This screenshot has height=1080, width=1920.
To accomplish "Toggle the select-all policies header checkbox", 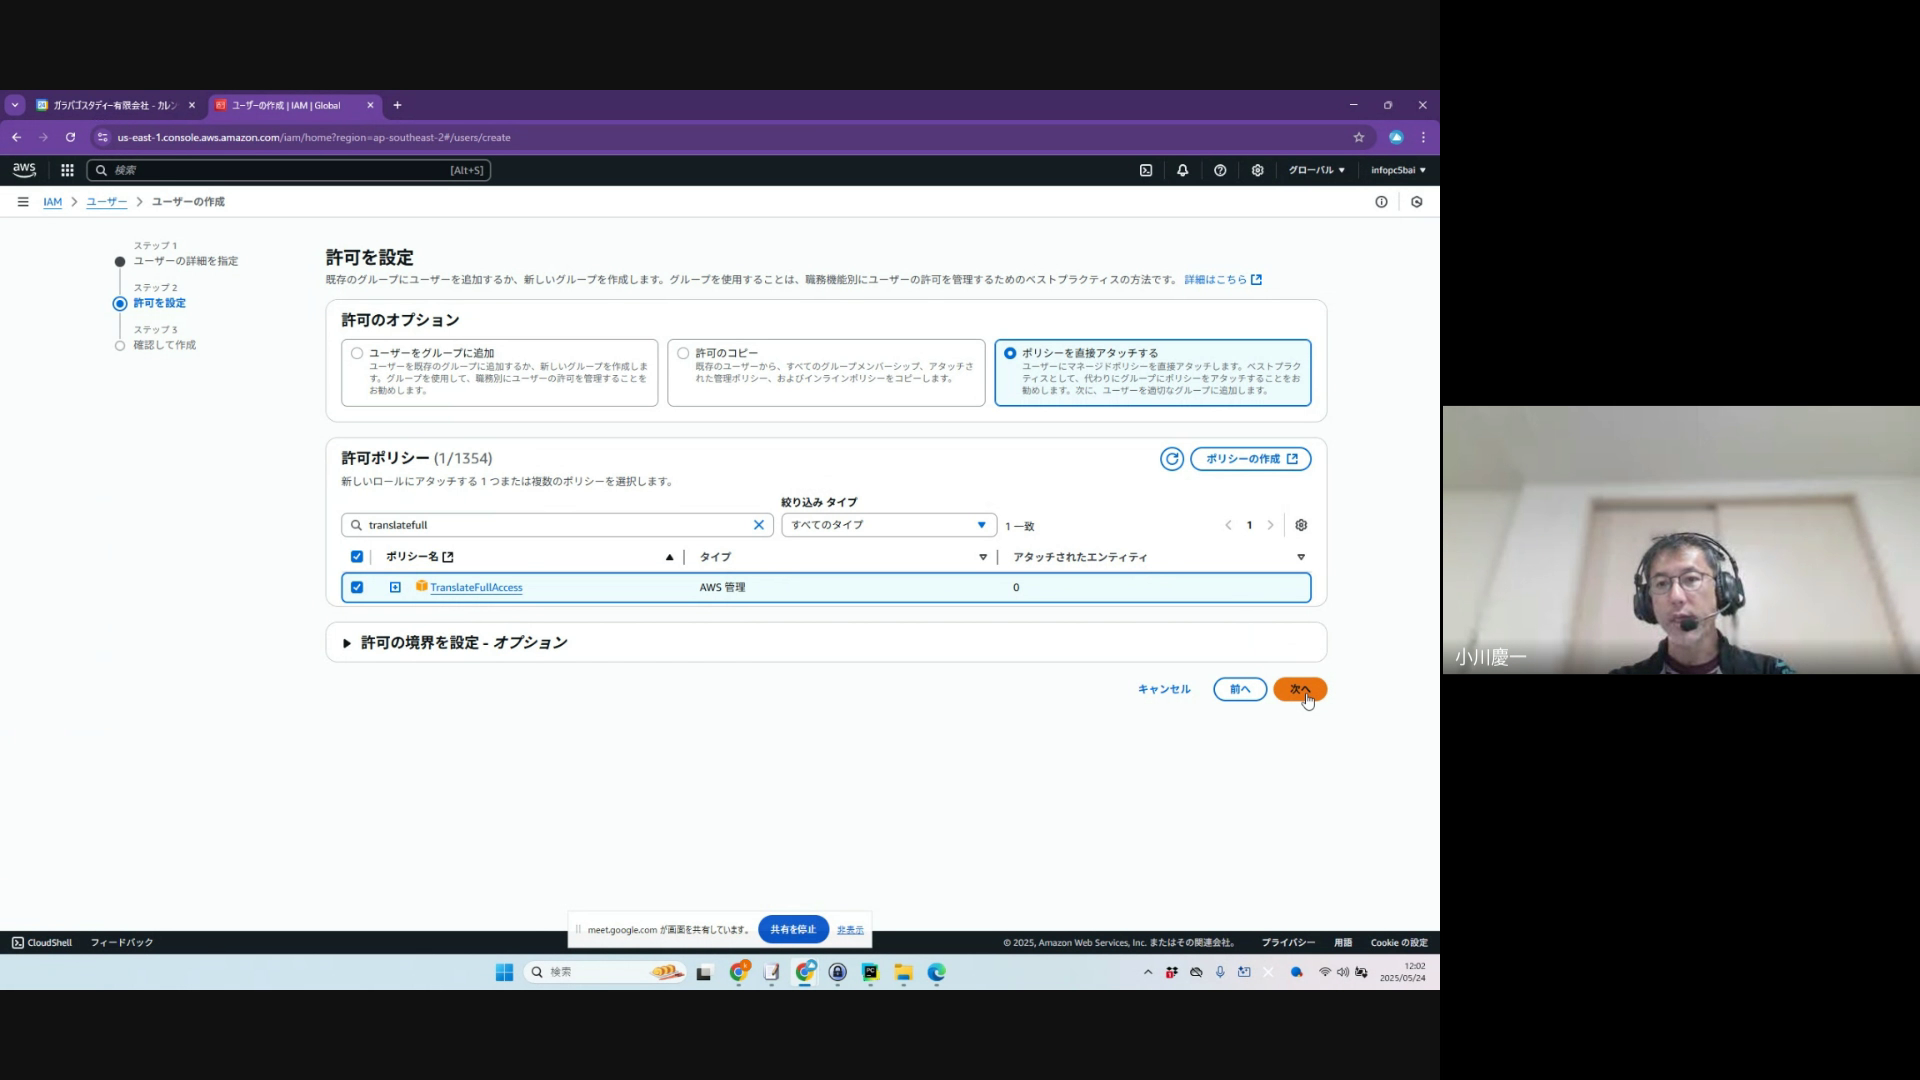I will (357, 557).
